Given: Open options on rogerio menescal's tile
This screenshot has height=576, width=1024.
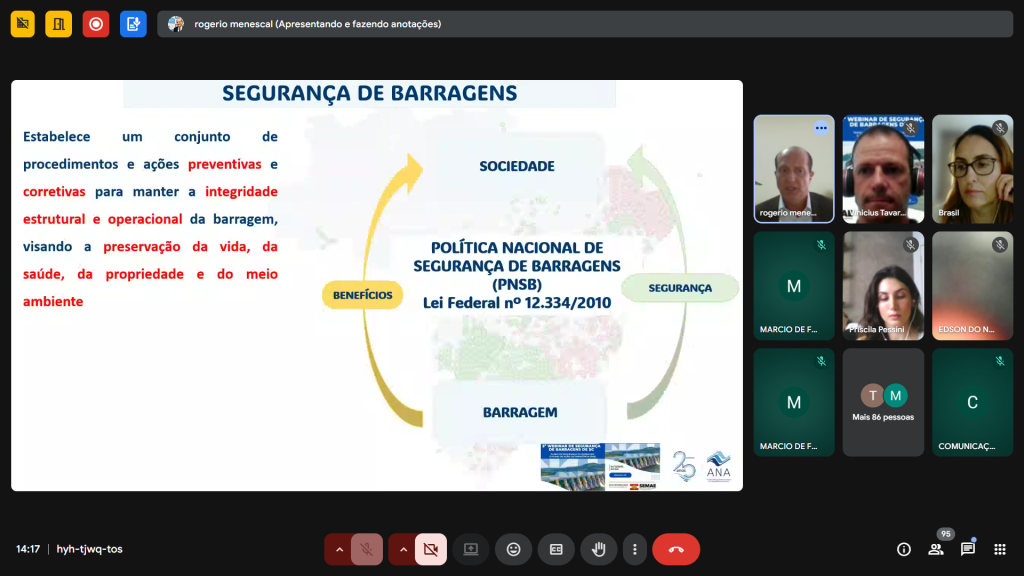Looking at the screenshot, I should tap(821, 128).
